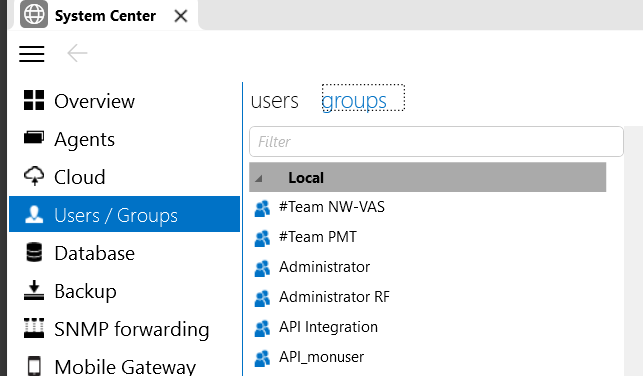This screenshot has height=376, width=643.
Task: Click the SNMP forwarding icon
Action: point(34,328)
